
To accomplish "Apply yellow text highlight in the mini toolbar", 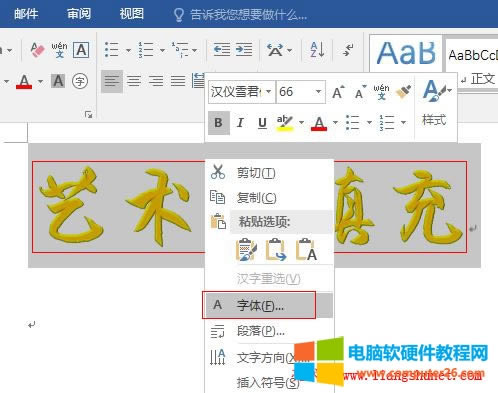I will tap(285, 123).
